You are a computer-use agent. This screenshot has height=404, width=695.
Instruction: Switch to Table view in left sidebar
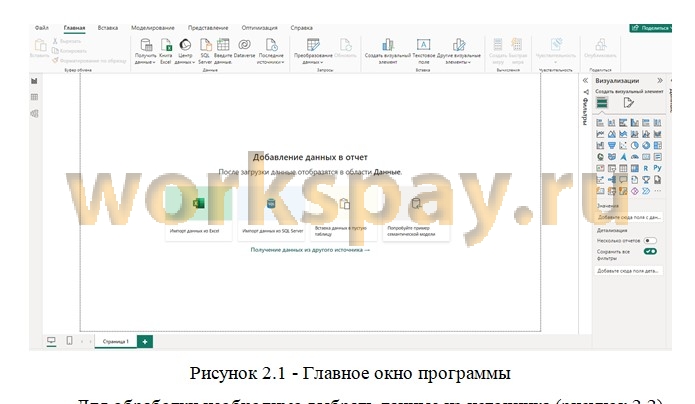[34, 97]
